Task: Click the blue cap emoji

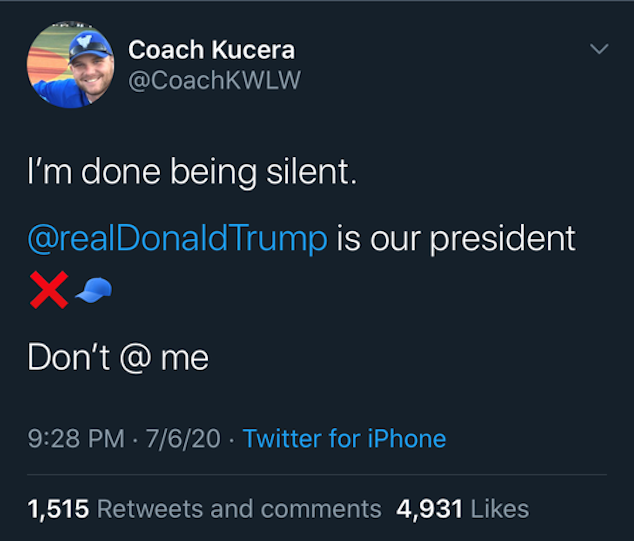Action: click(x=94, y=290)
